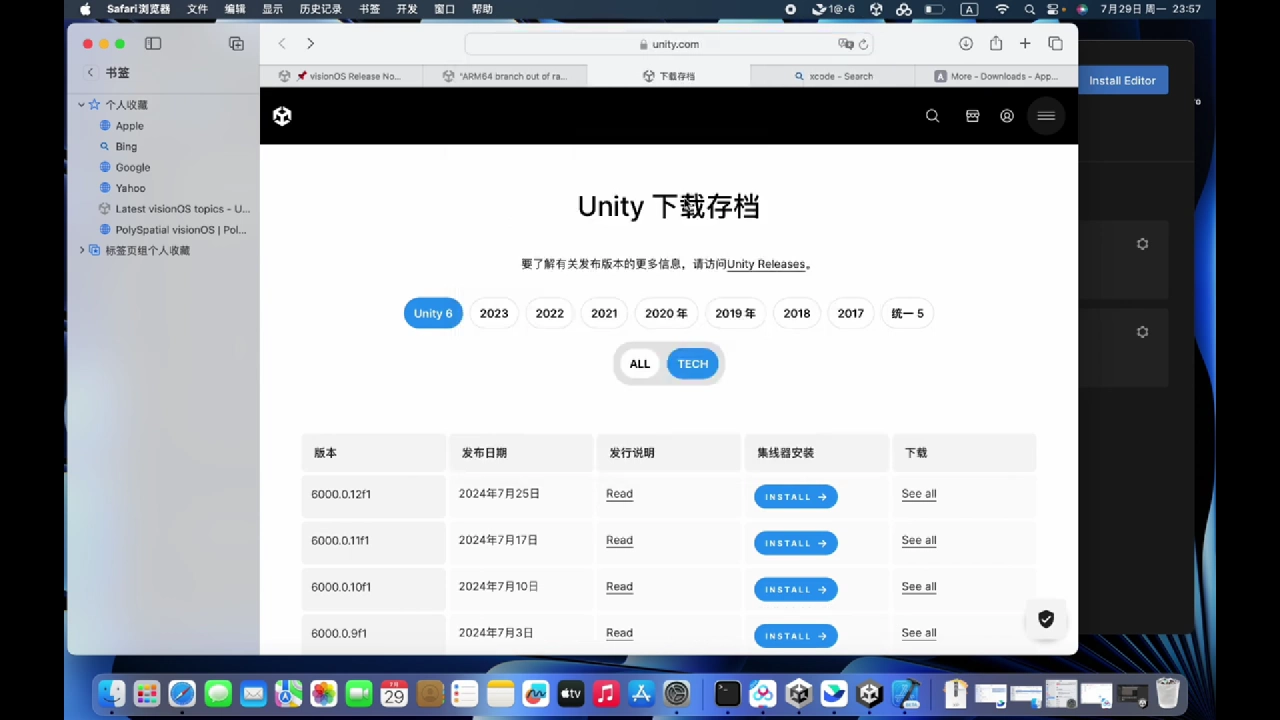Image resolution: width=1280 pixels, height=720 pixels.
Task: Install Unity 6000.0.12f1 via INSTALL button
Action: click(796, 496)
